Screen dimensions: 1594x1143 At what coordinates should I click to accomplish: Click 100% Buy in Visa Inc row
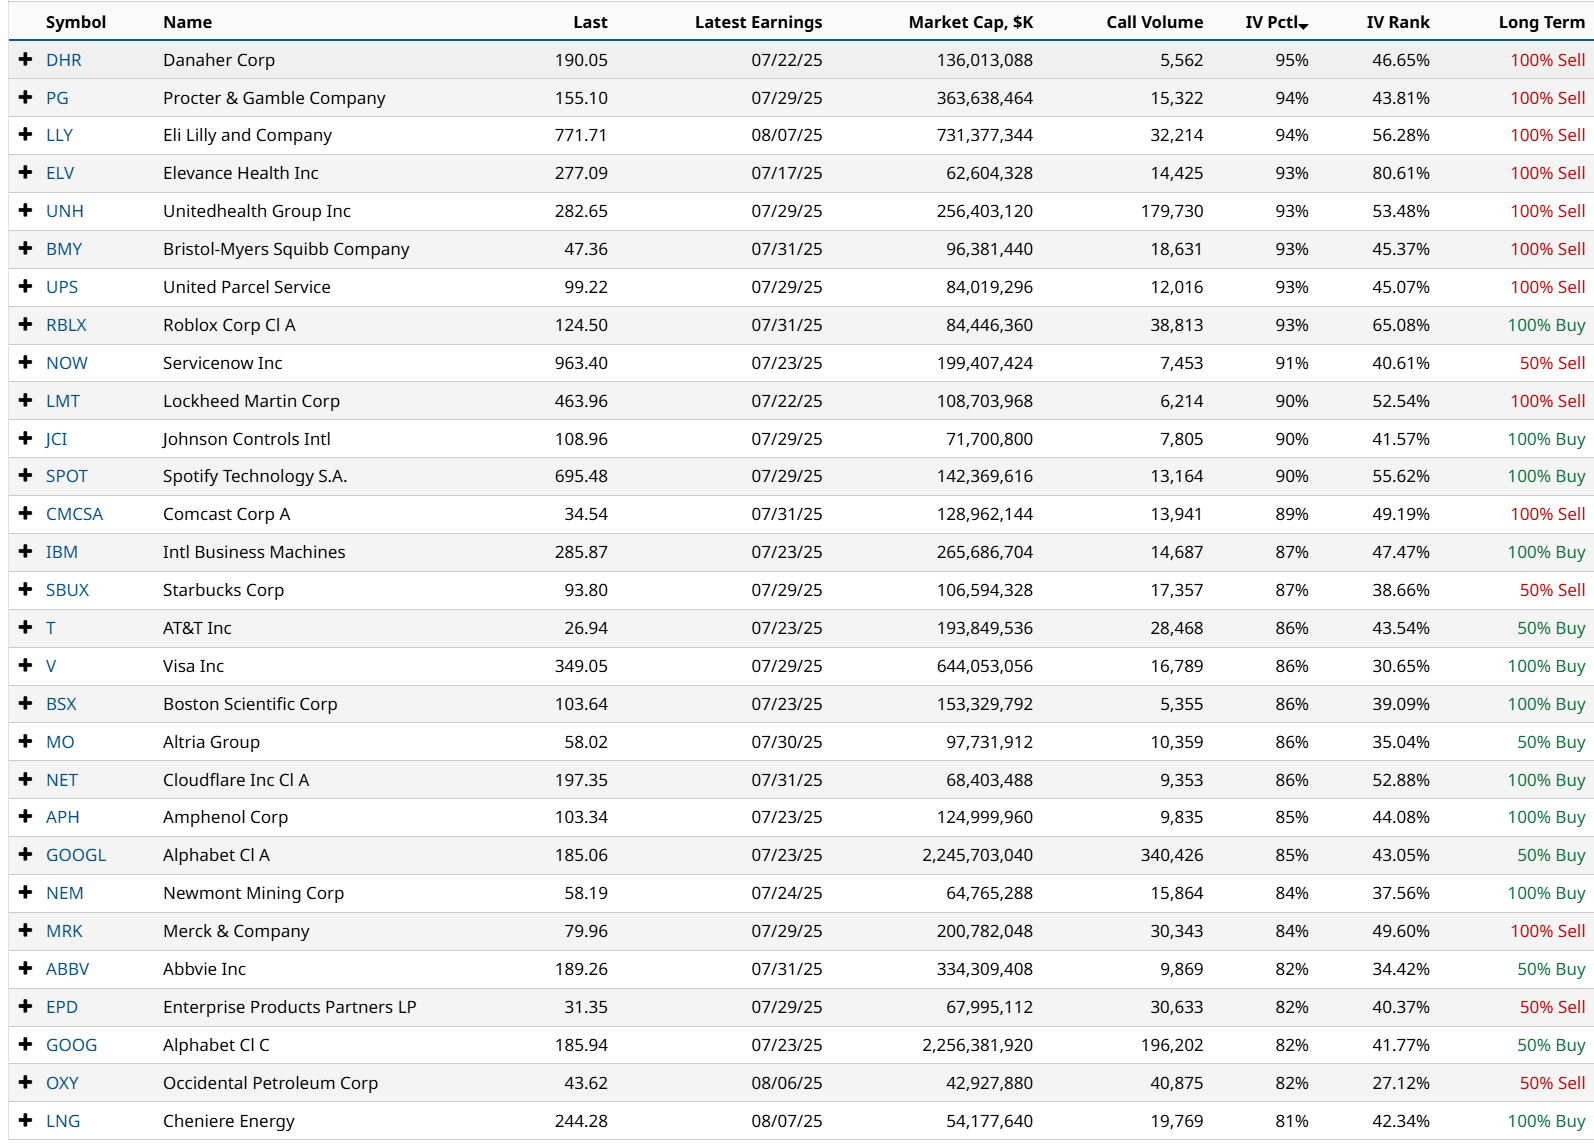coord(1546,666)
